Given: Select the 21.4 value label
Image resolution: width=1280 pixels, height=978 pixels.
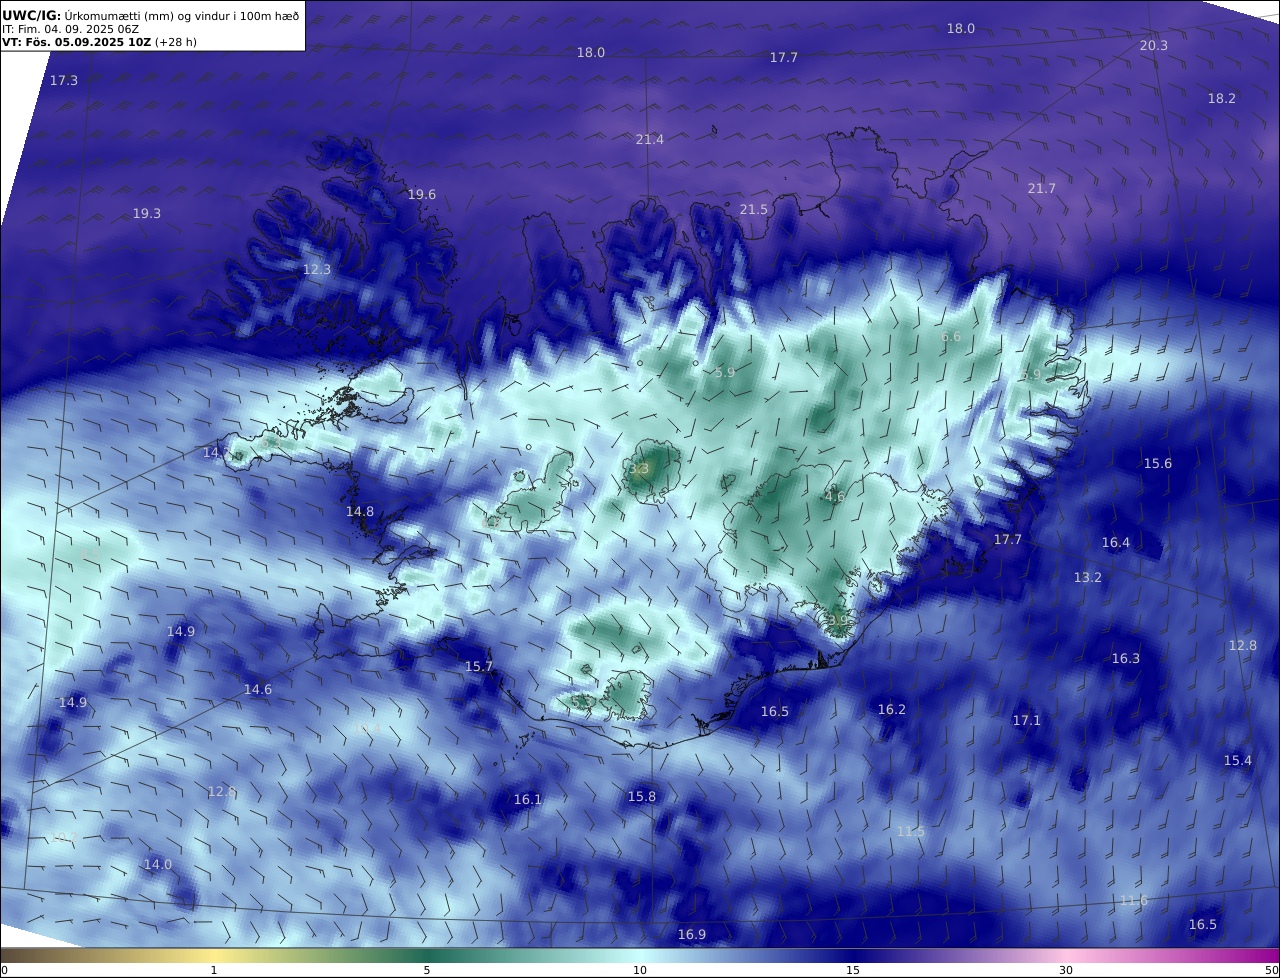Looking at the screenshot, I should [649, 139].
